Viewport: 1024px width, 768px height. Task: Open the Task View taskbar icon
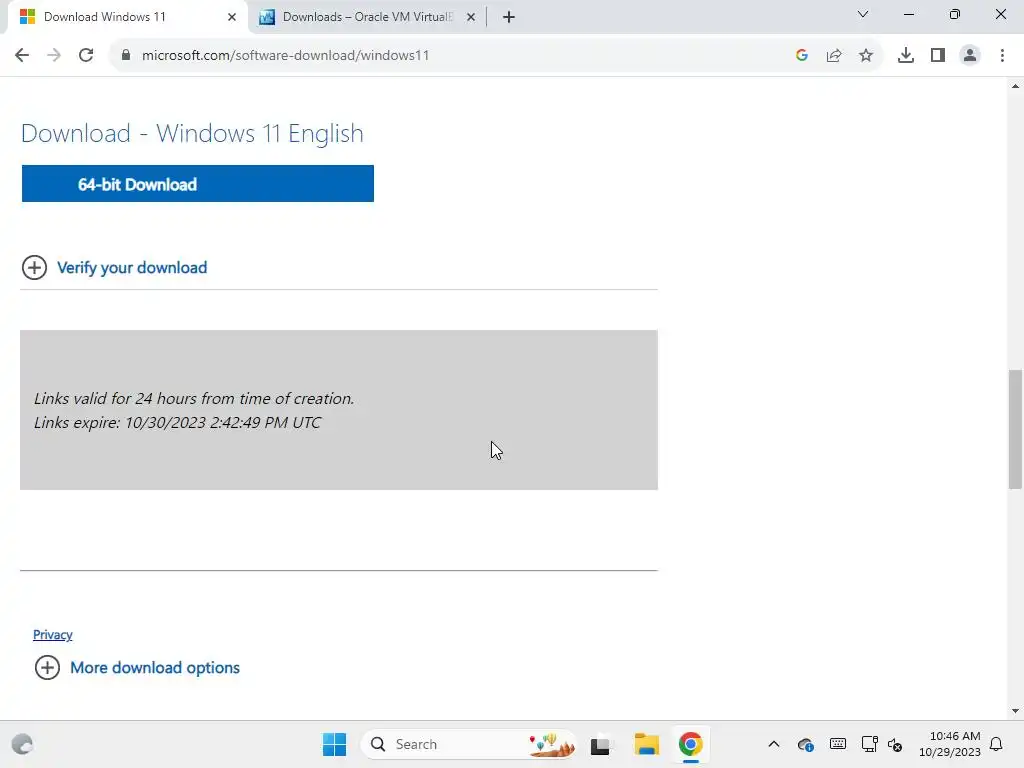[601, 744]
